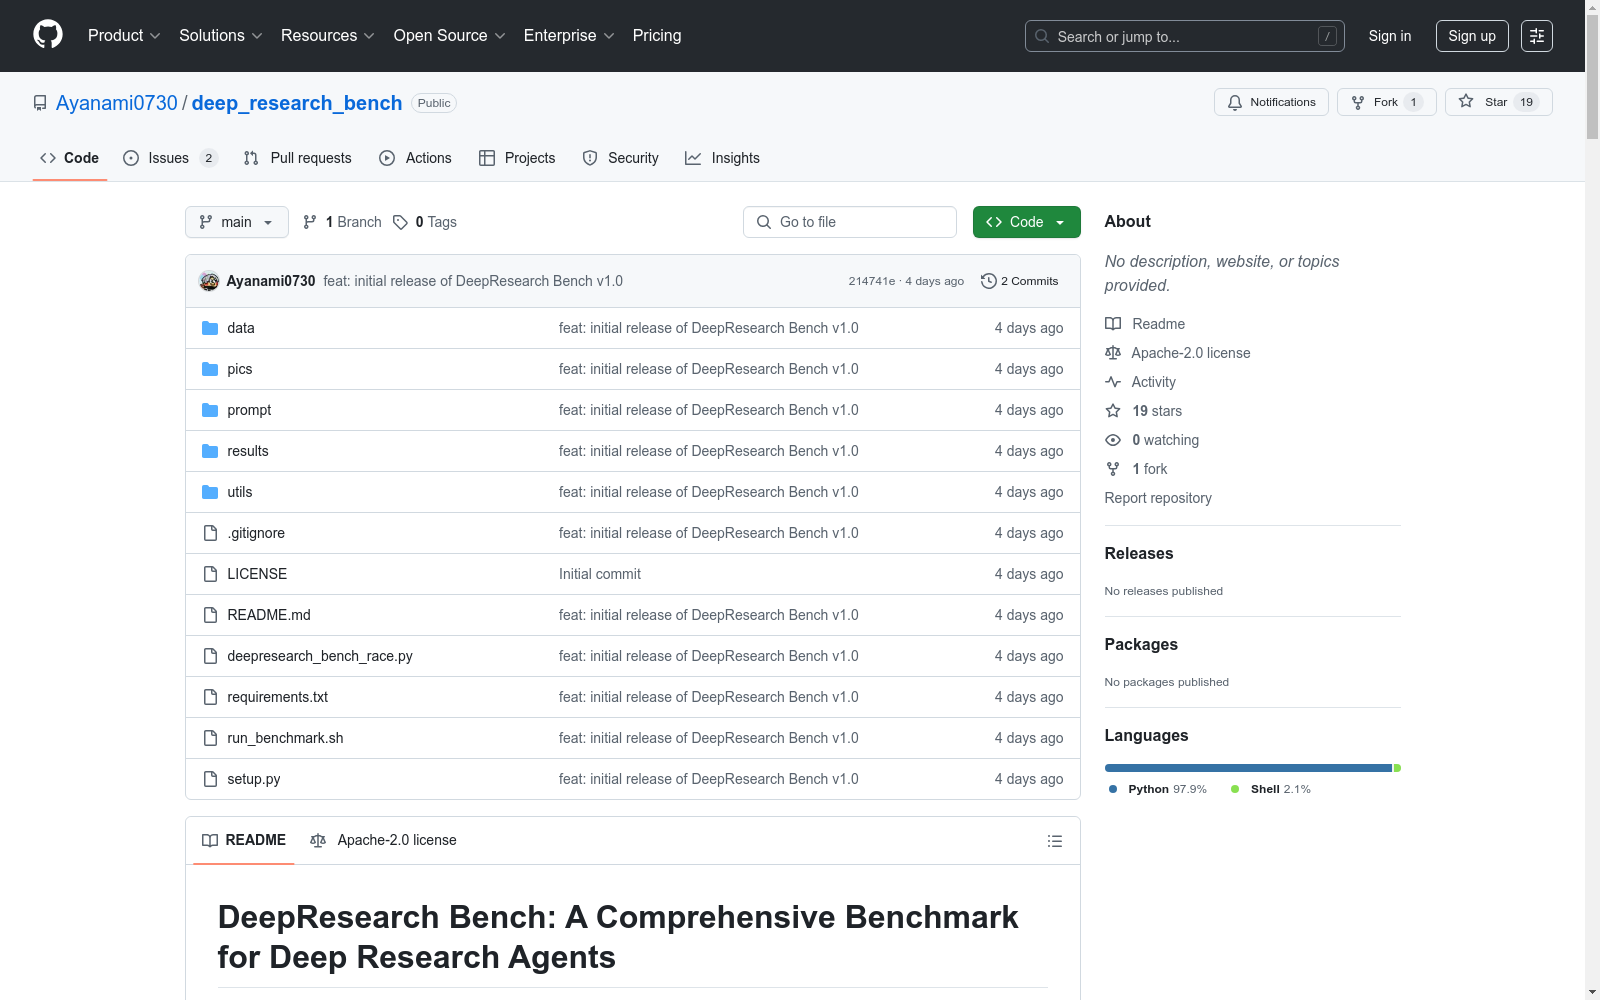Open the README outline list icon
Viewport: 1600px width, 1000px height.
click(1054, 840)
